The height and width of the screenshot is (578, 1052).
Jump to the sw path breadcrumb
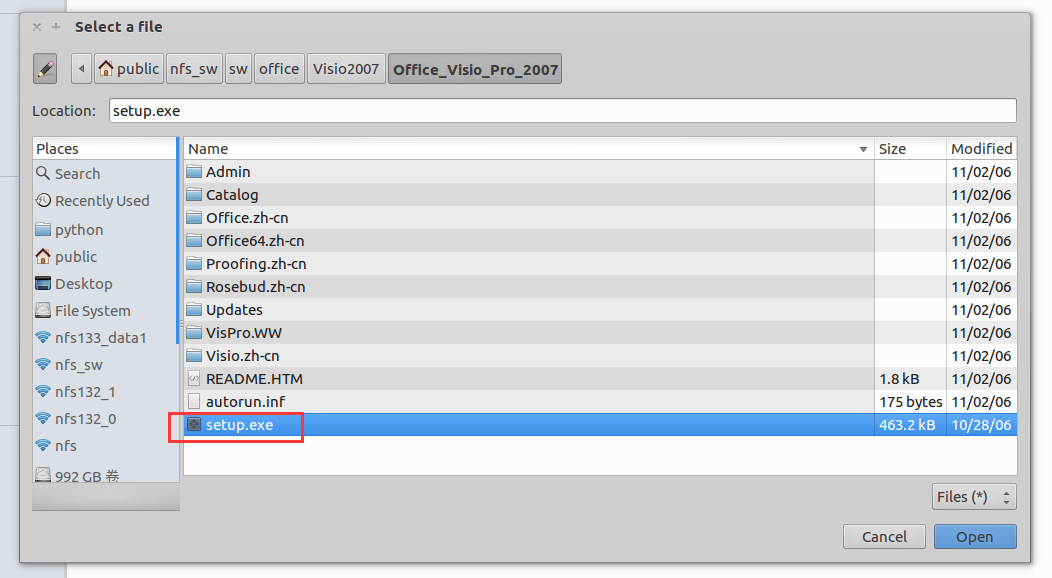click(x=238, y=68)
